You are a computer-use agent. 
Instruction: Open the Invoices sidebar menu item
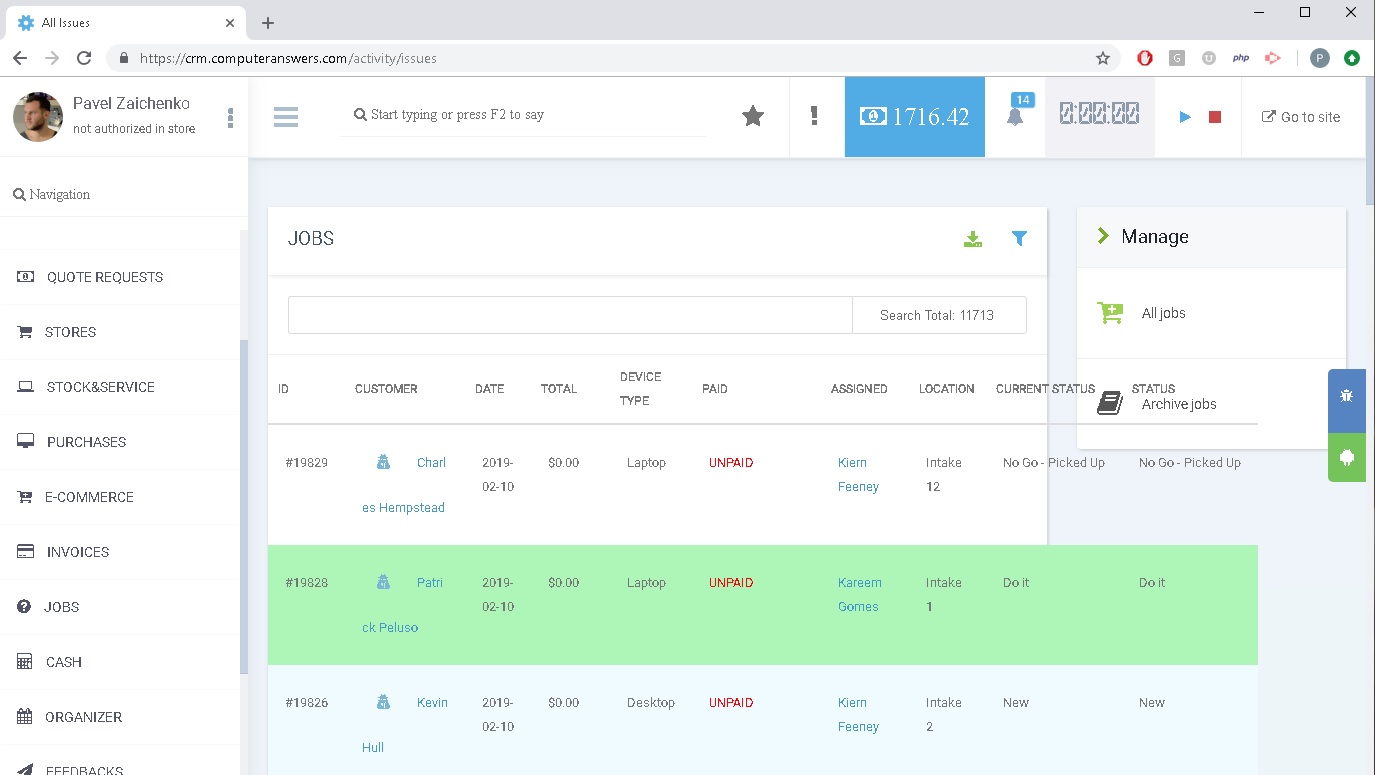[x=77, y=552]
